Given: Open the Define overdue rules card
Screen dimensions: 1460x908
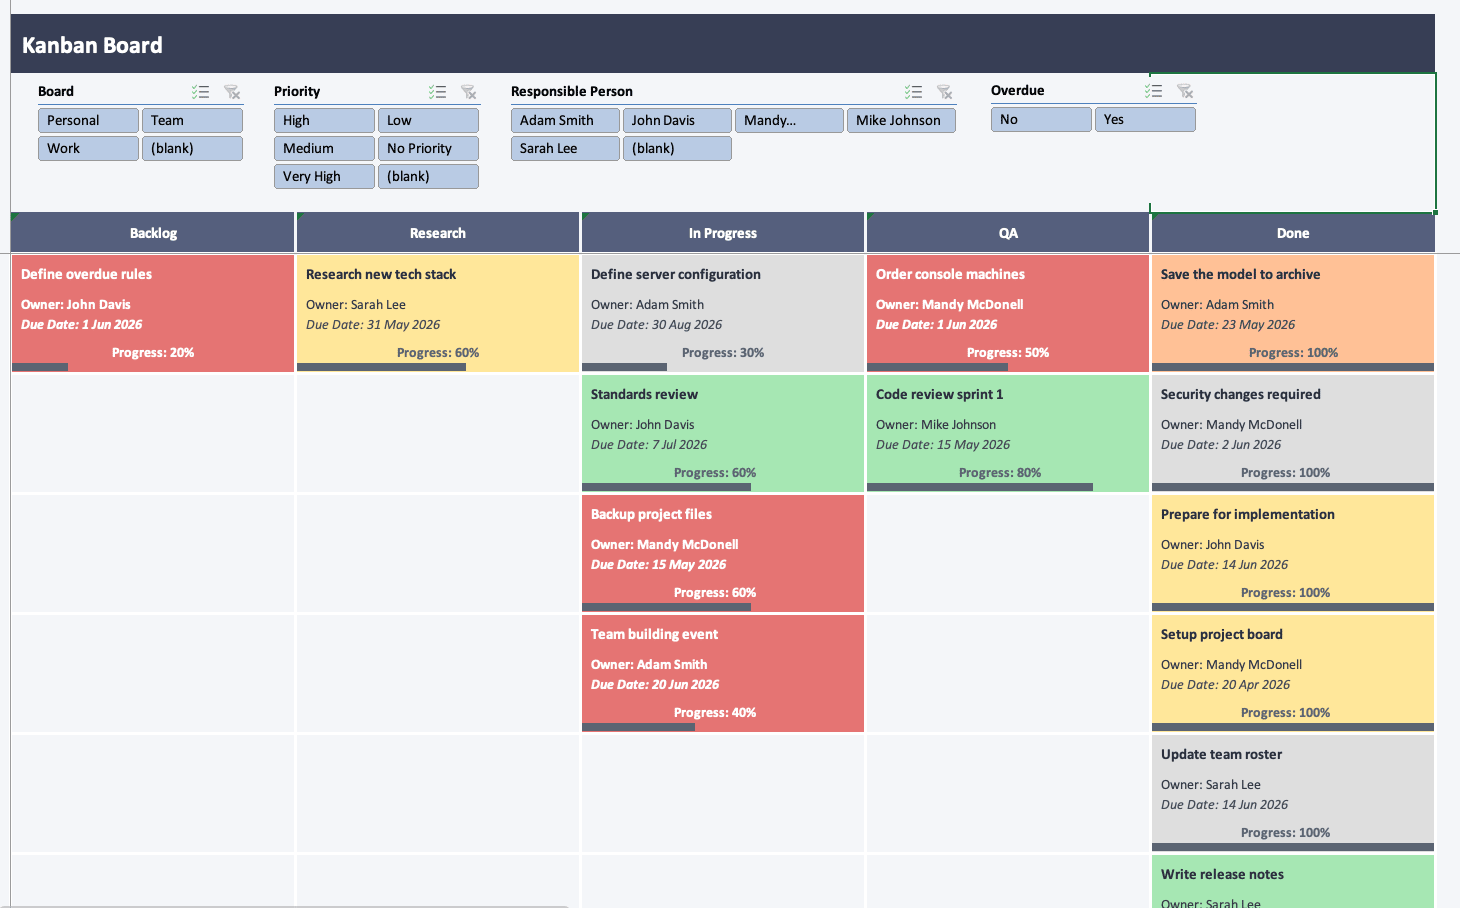Looking at the screenshot, I should tap(153, 313).
